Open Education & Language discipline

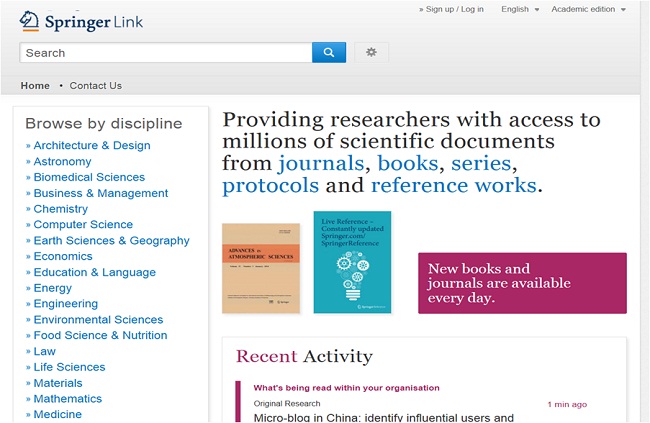tap(95, 272)
